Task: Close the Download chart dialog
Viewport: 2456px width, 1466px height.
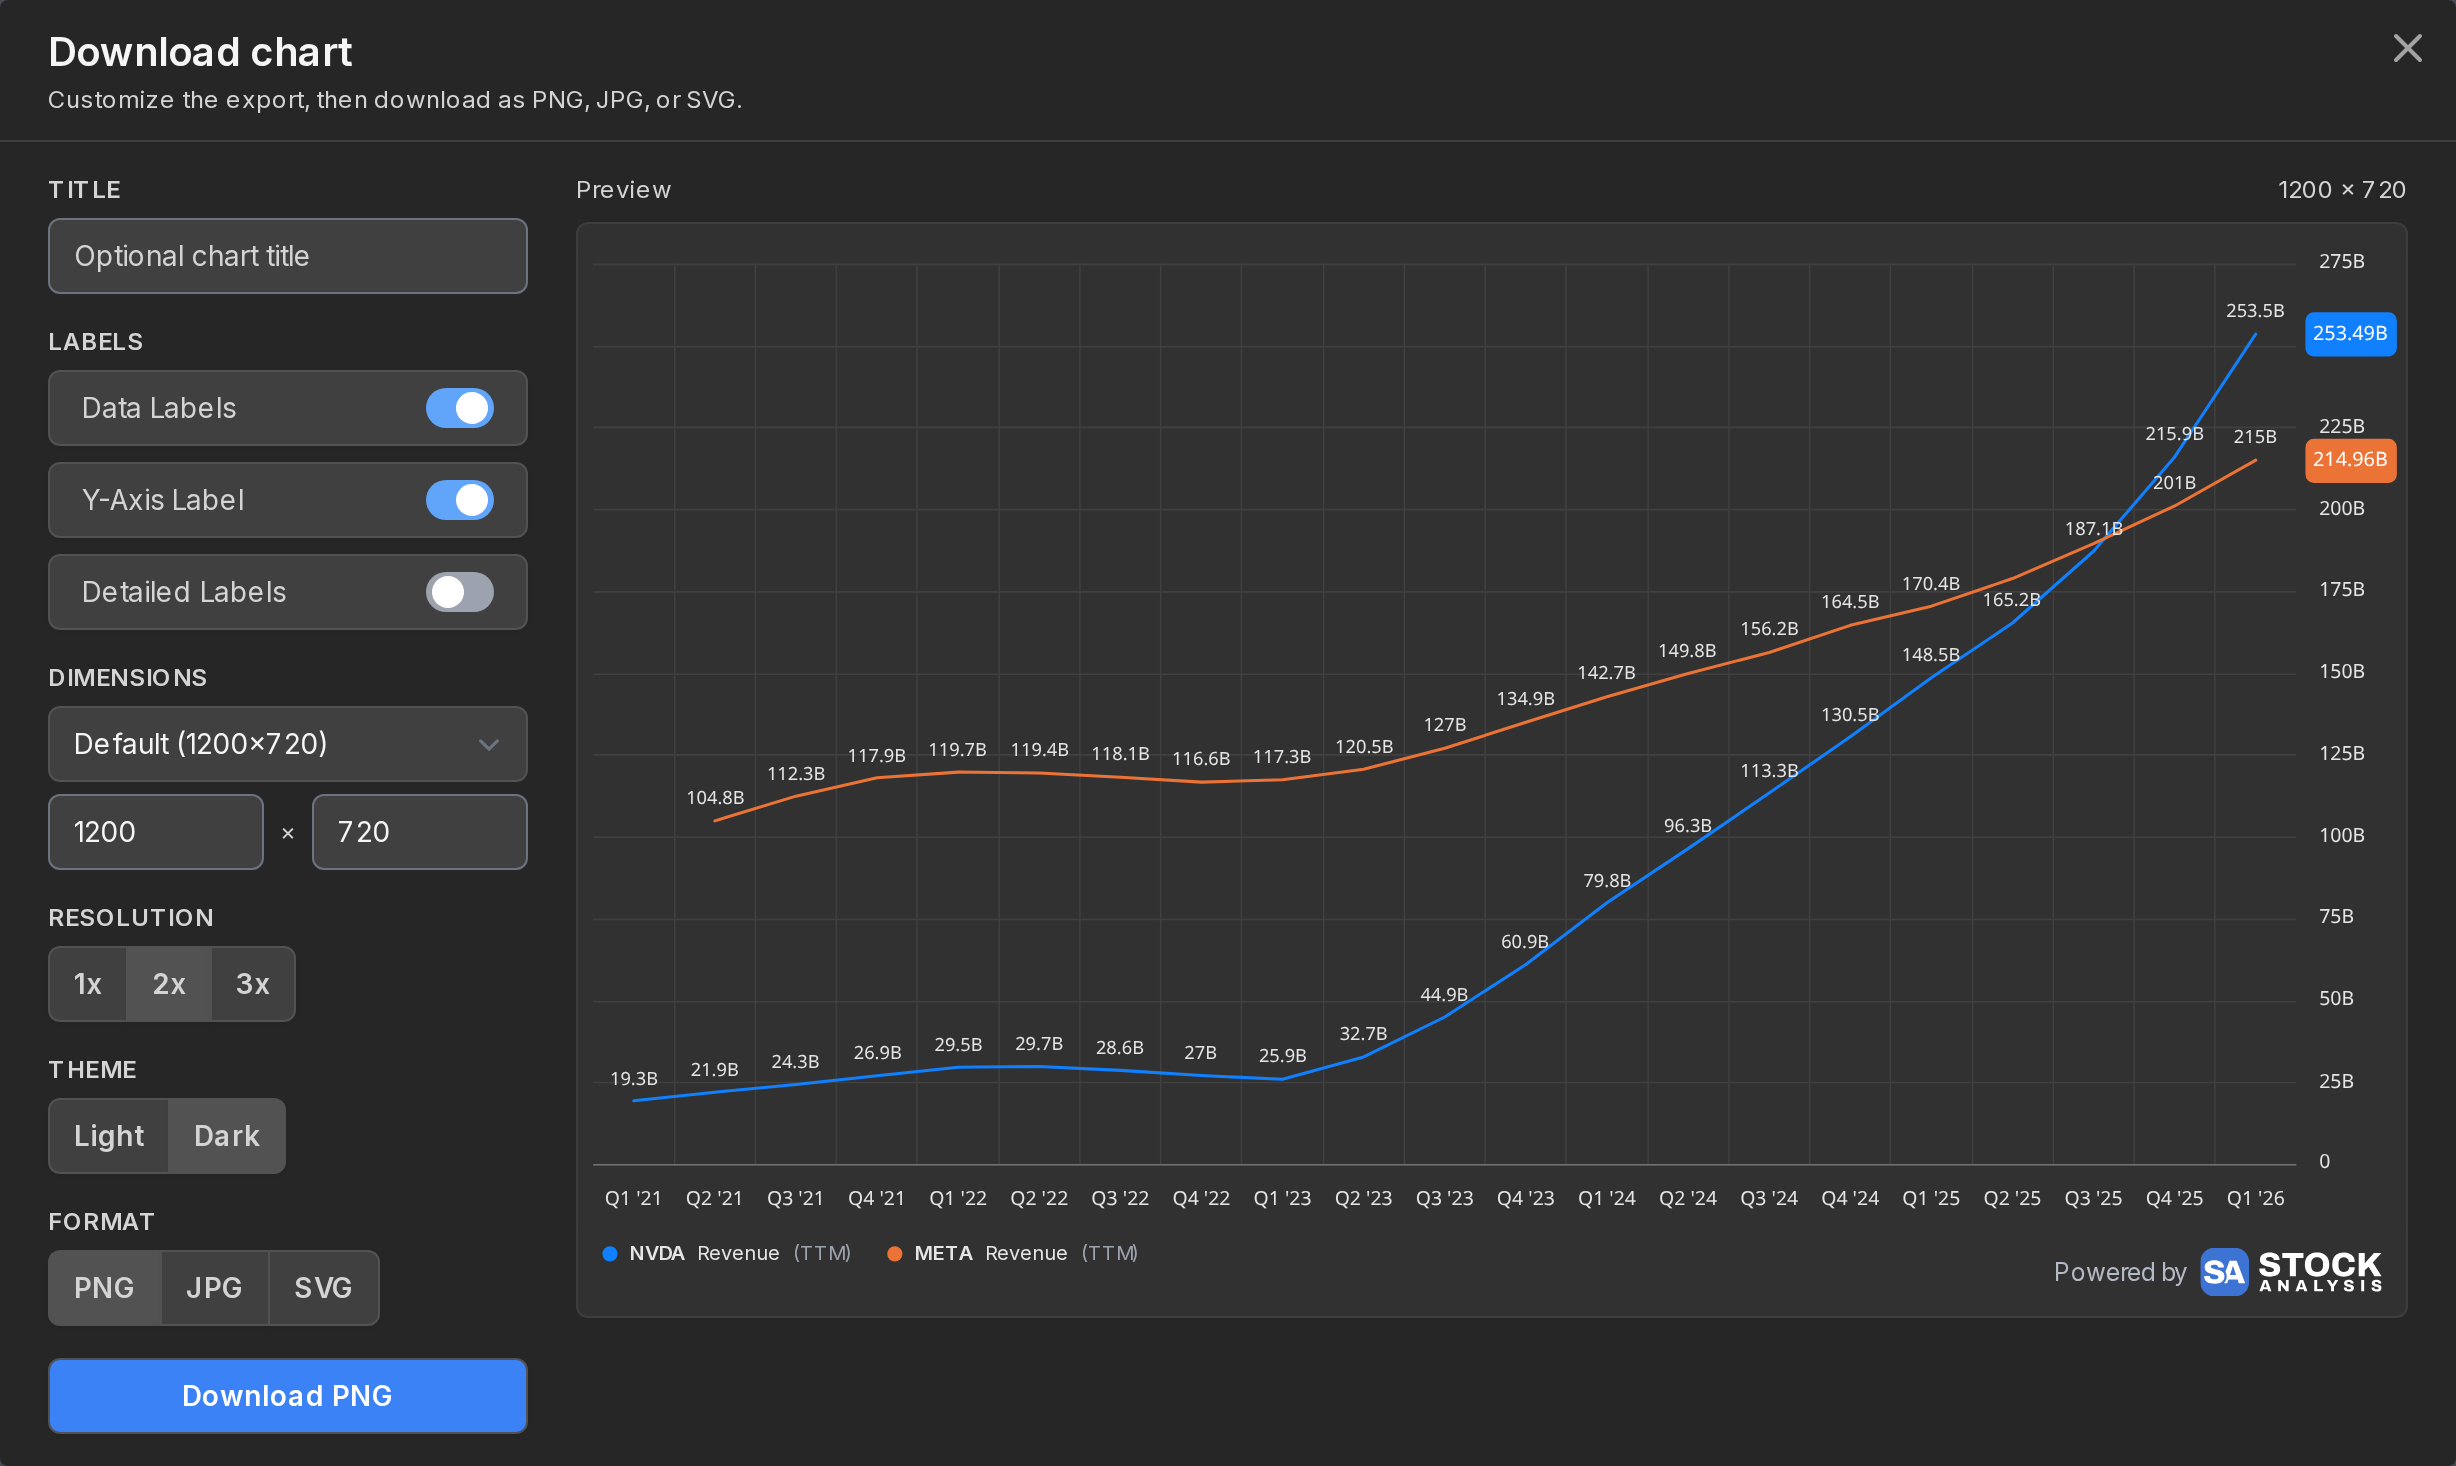Action: coord(2407,48)
